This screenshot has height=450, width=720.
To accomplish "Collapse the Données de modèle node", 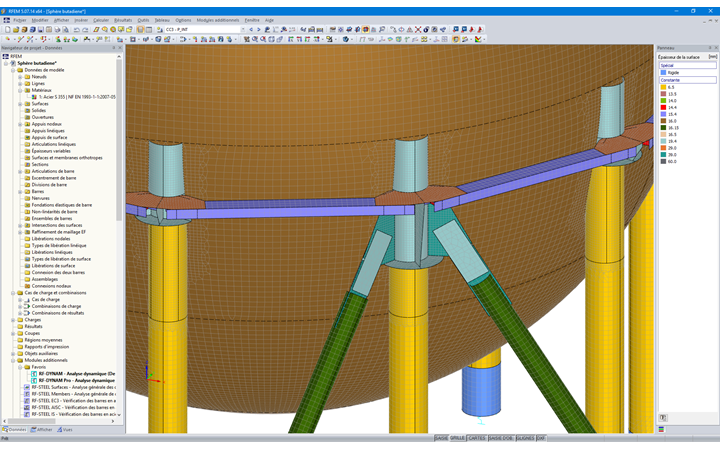I will (13, 70).
